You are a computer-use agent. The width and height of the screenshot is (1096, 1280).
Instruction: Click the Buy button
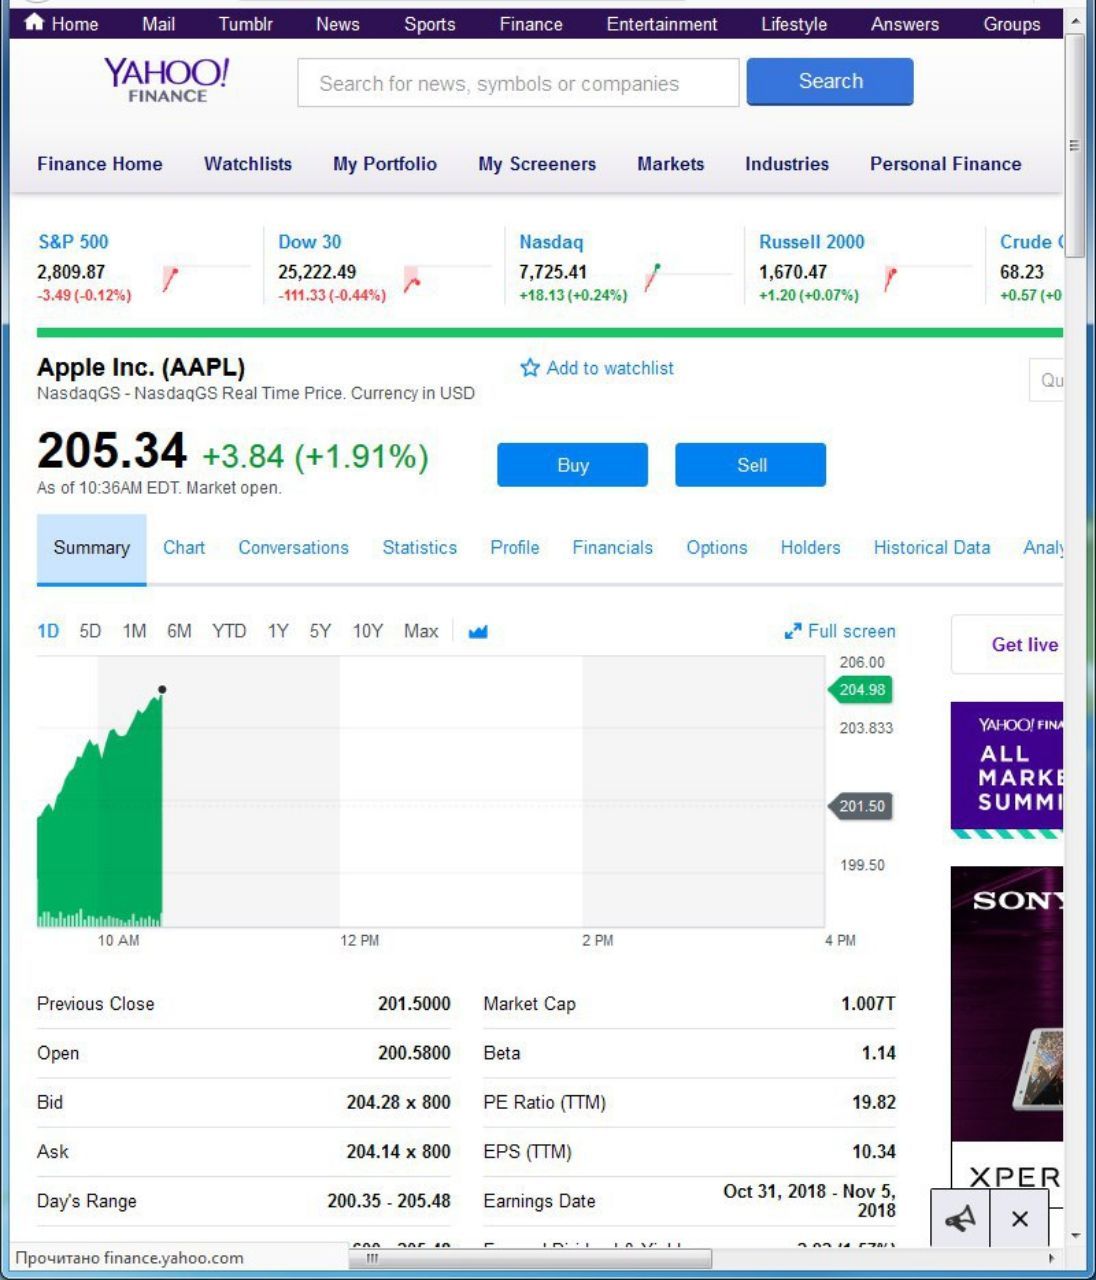(572, 465)
